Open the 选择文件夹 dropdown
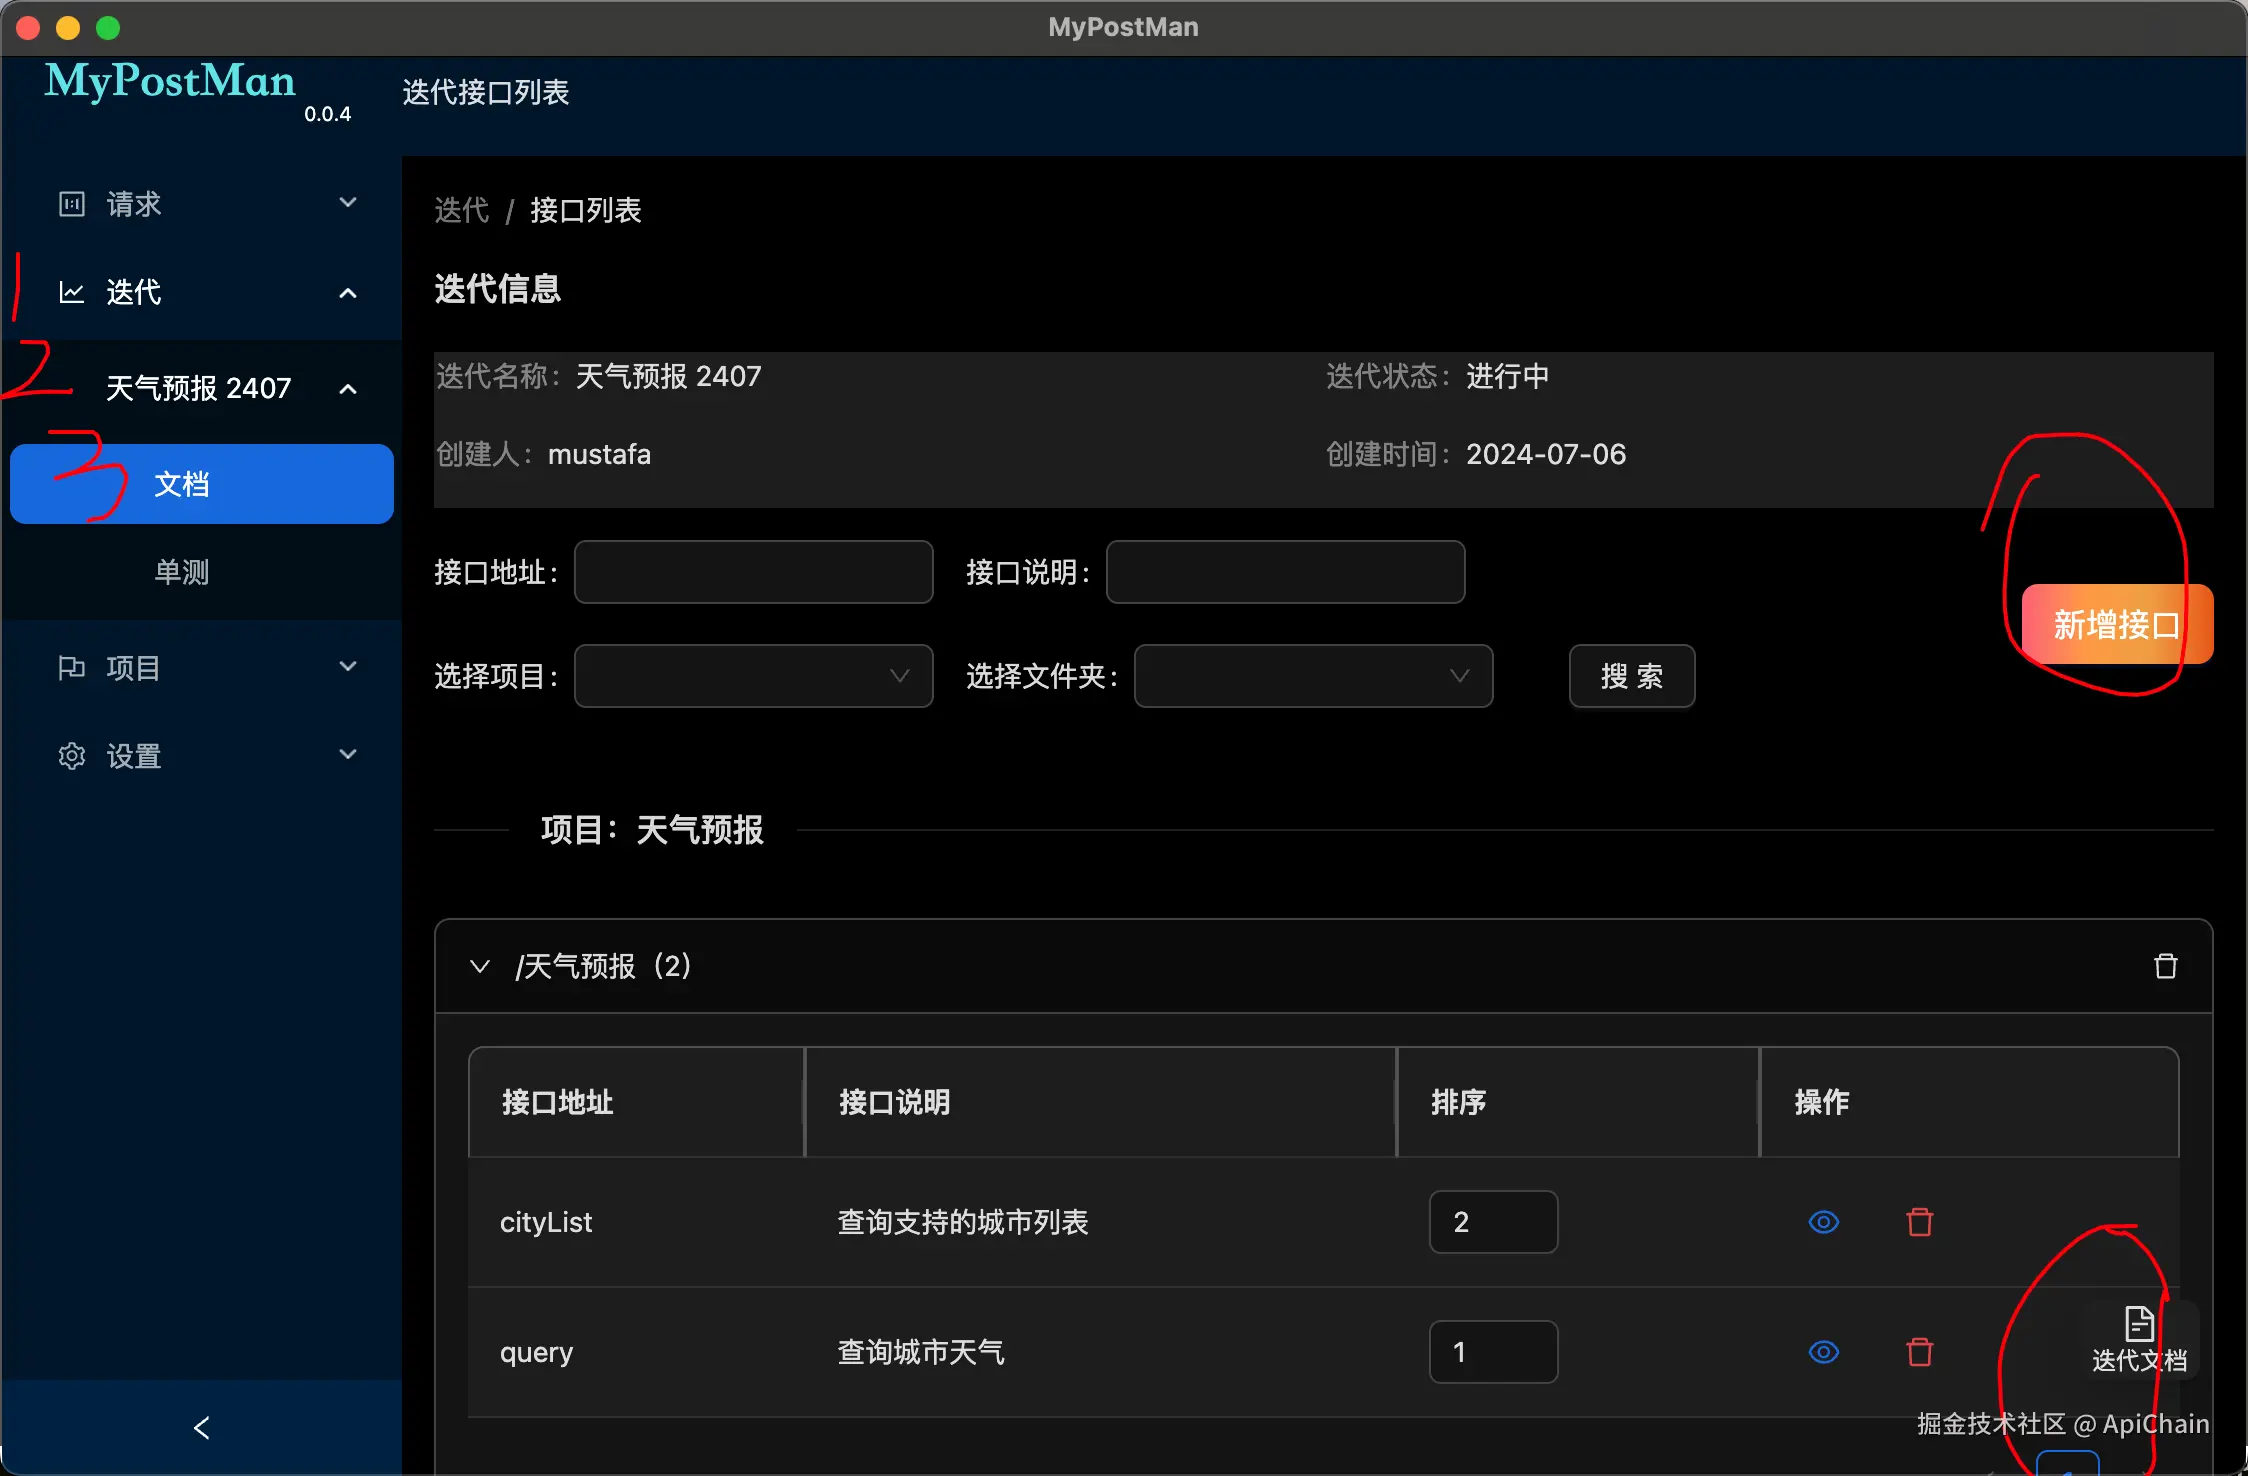Screen dimensions: 2248x1476 (x=1312, y=676)
